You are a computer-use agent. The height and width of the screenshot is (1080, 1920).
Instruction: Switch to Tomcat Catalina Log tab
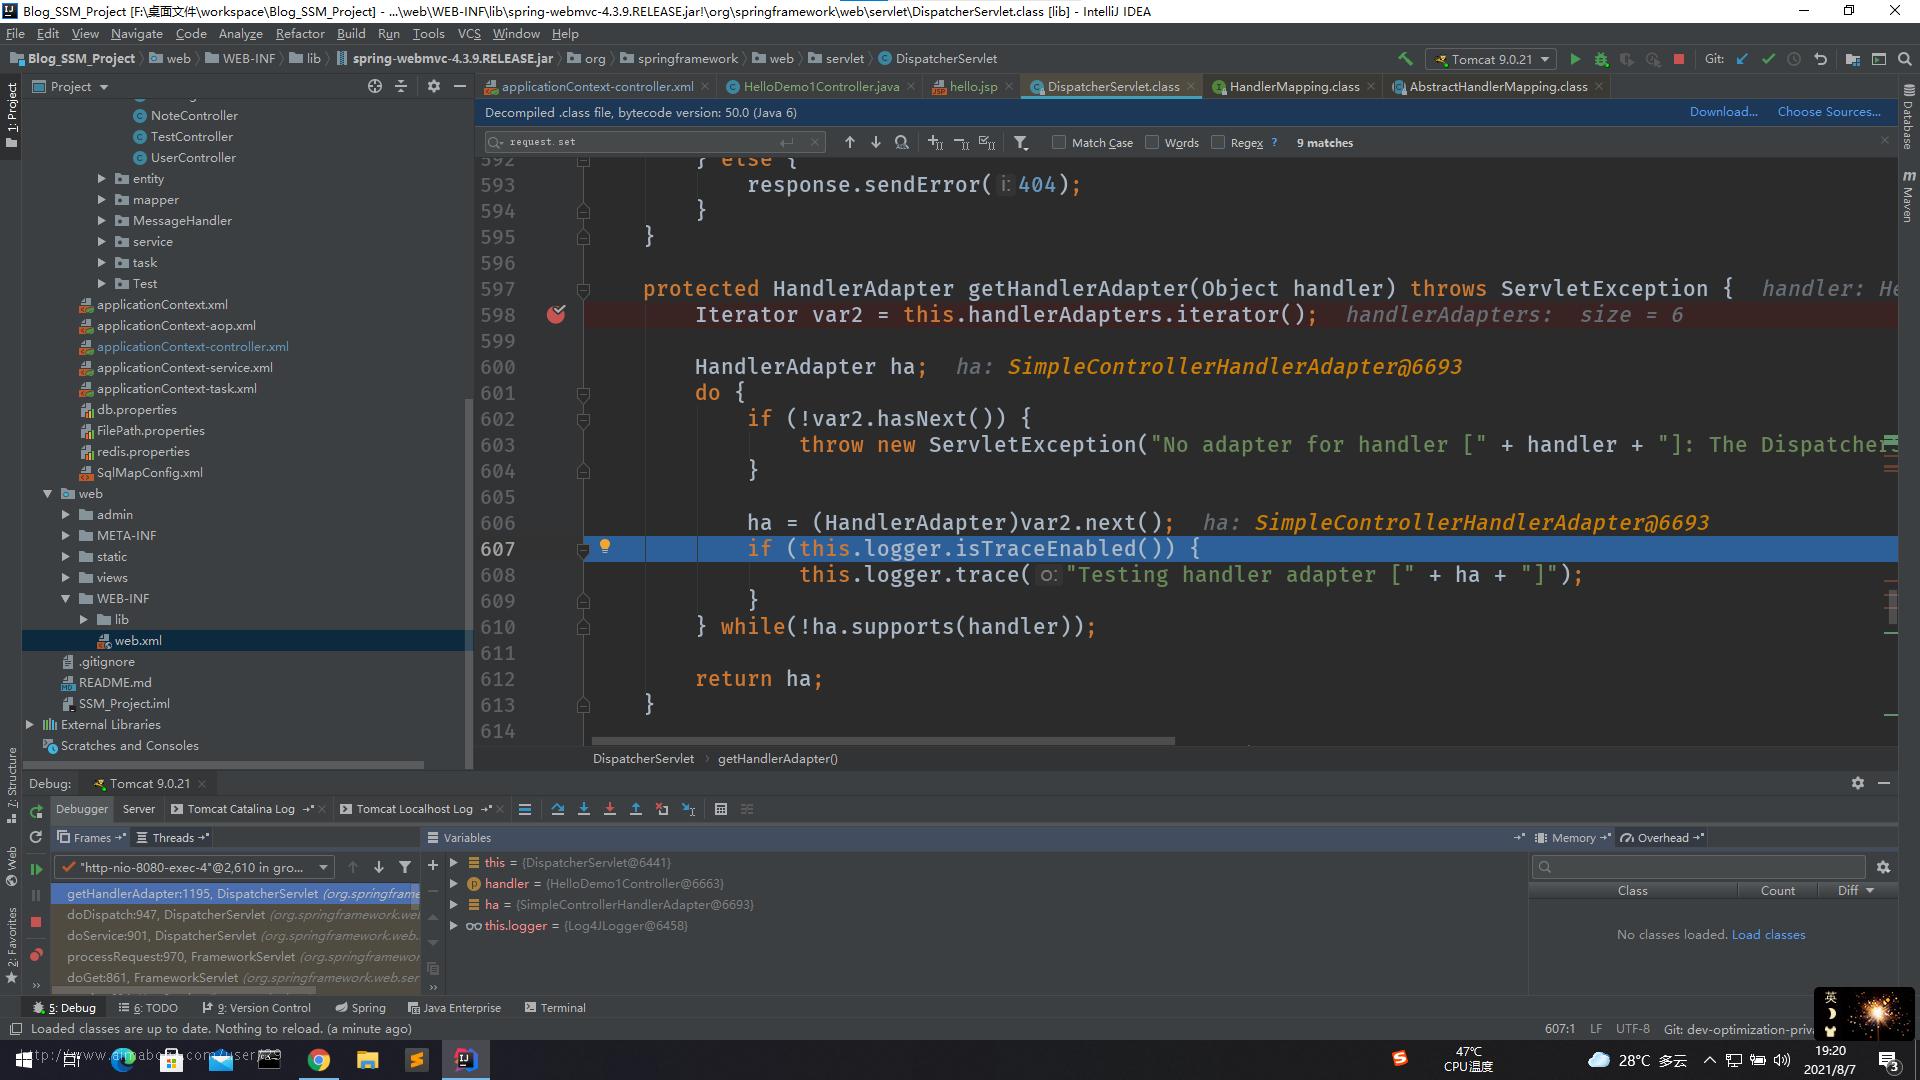(241, 809)
